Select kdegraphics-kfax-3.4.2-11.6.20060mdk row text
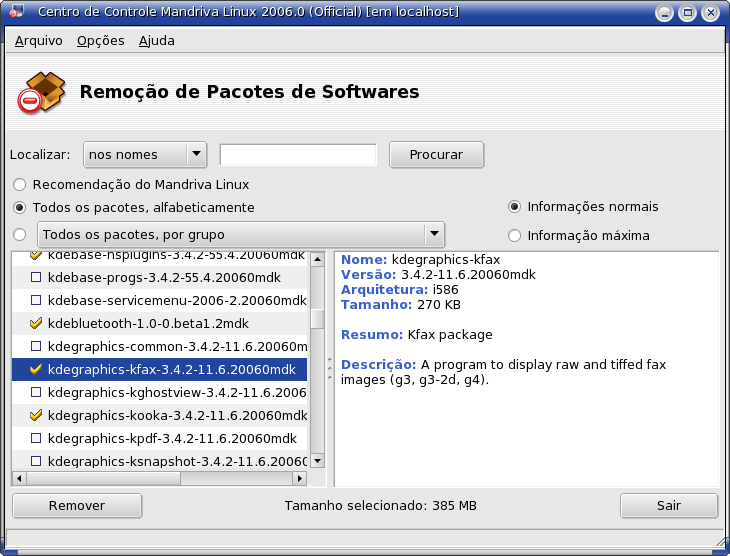The height and width of the screenshot is (556, 730). tap(172, 370)
